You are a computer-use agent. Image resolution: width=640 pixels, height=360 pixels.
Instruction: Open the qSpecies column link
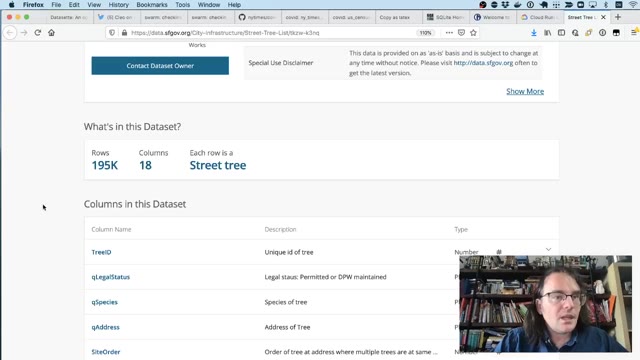point(104,302)
